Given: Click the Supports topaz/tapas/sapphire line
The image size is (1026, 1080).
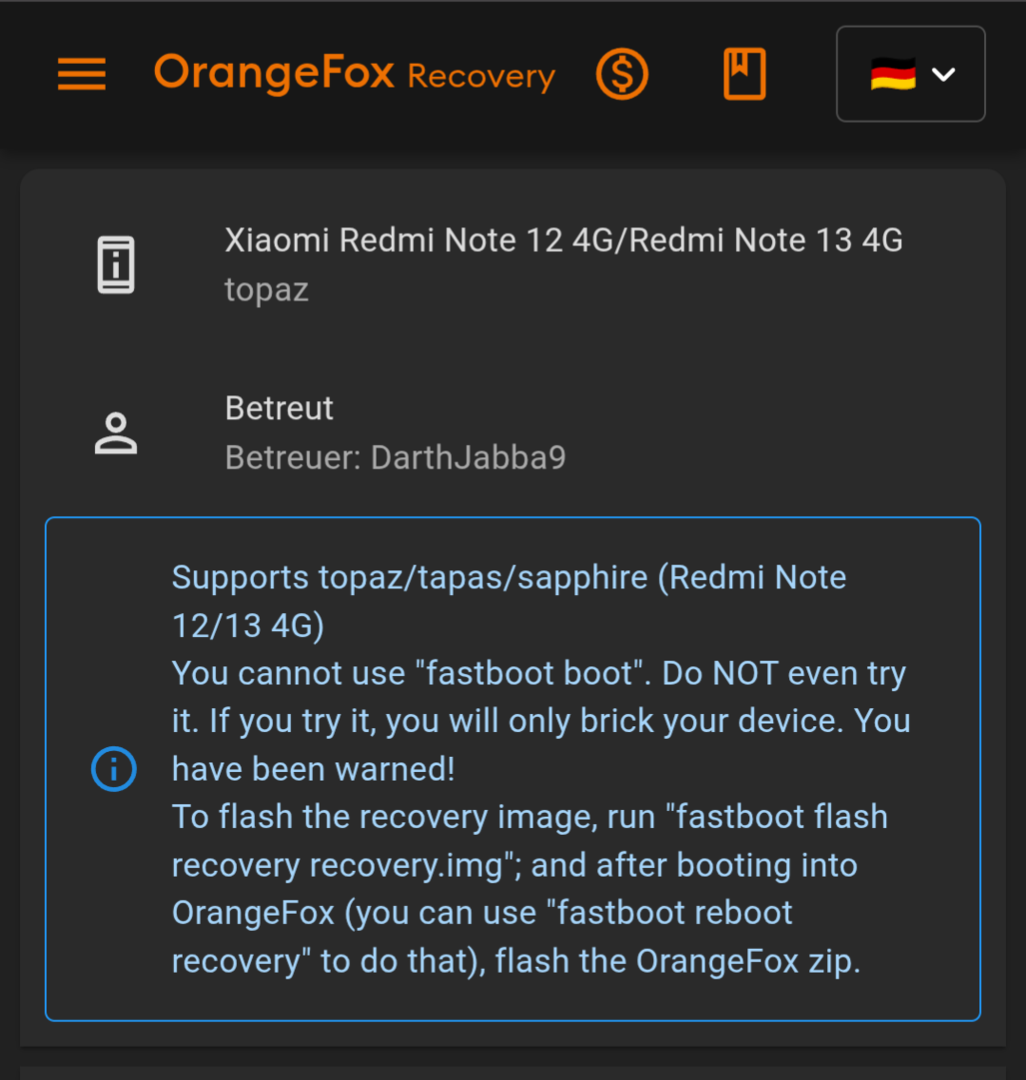Looking at the screenshot, I should point(508,577).
